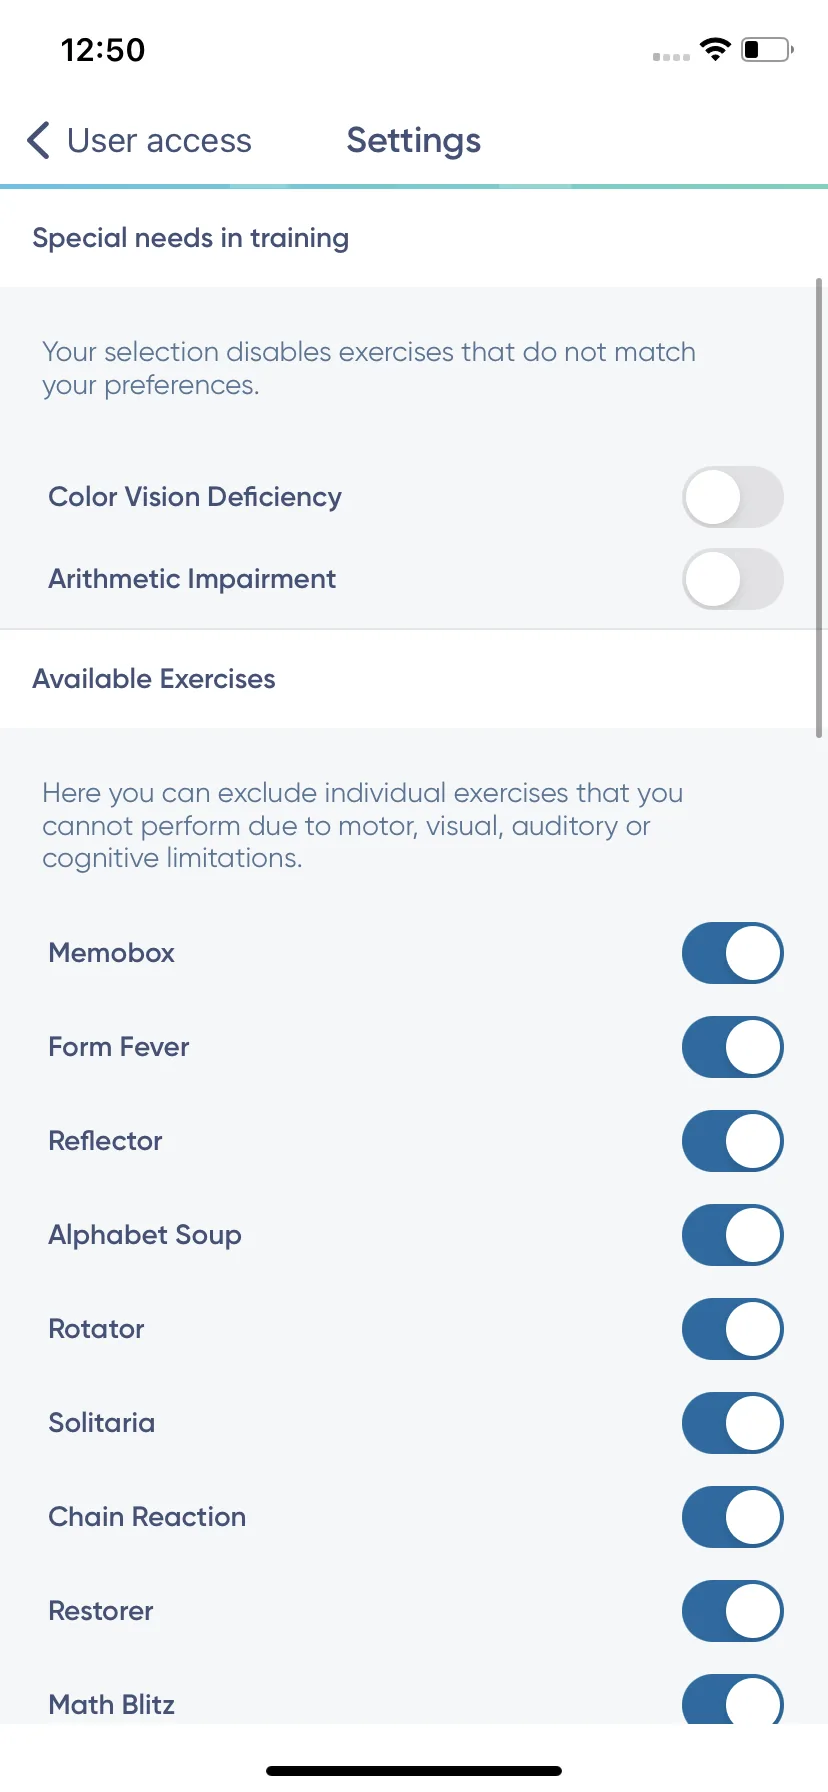Turn off Form Fever exercise
This screenshot has height=1792, width=828.
click(x=733, y=1047)
